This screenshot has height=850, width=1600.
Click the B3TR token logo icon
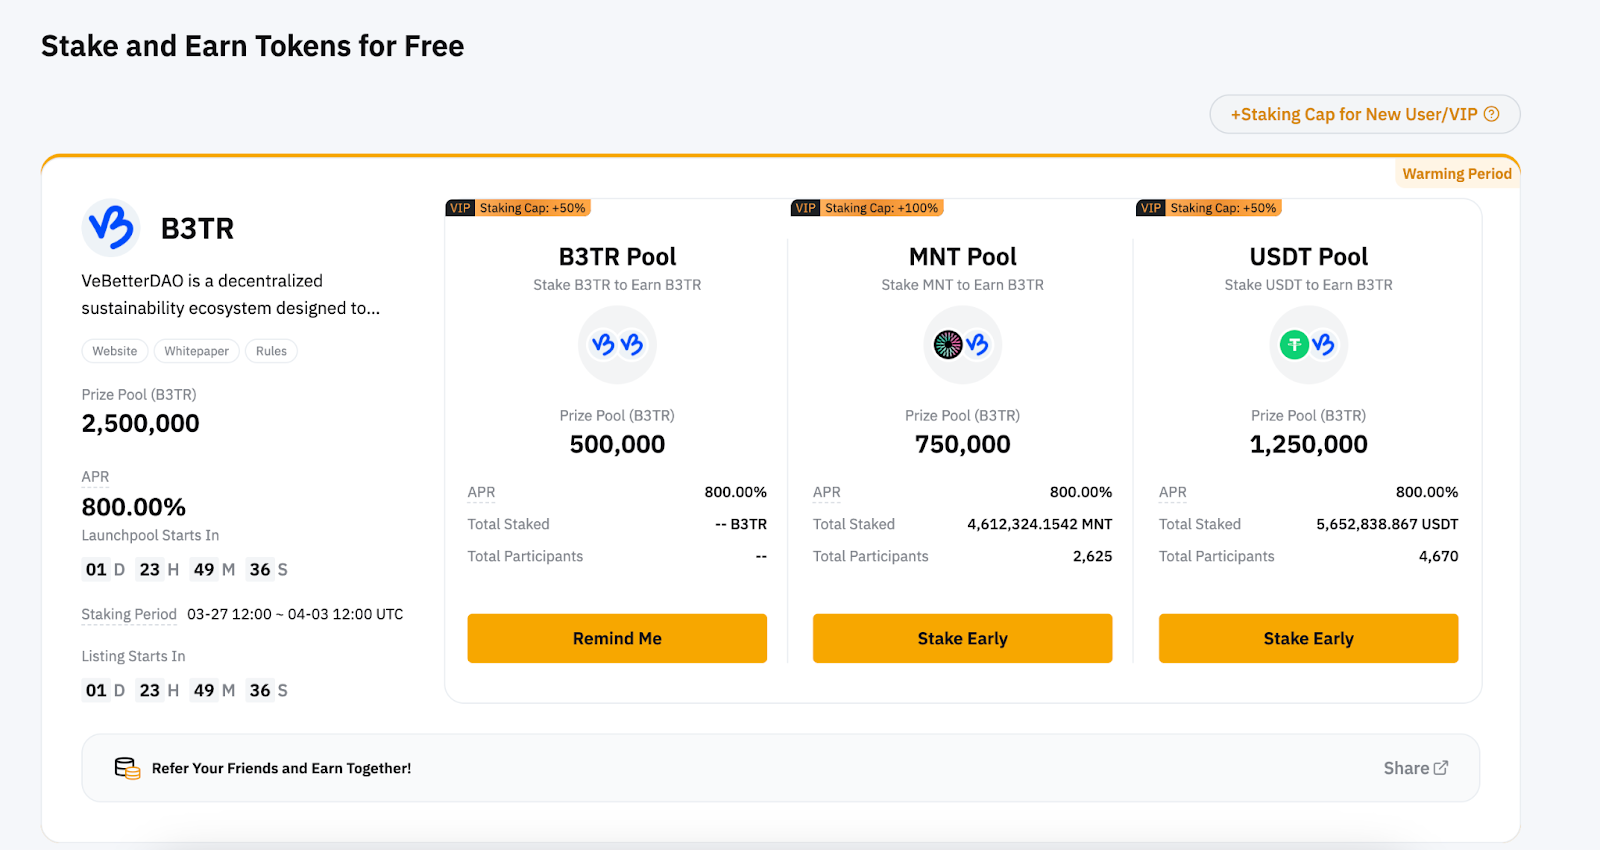111,228
